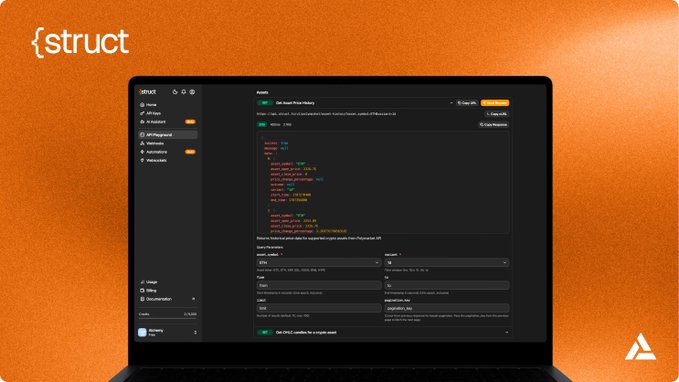Open API Keys page
This screenshot has height=382, width=679.
pos(153,113)
